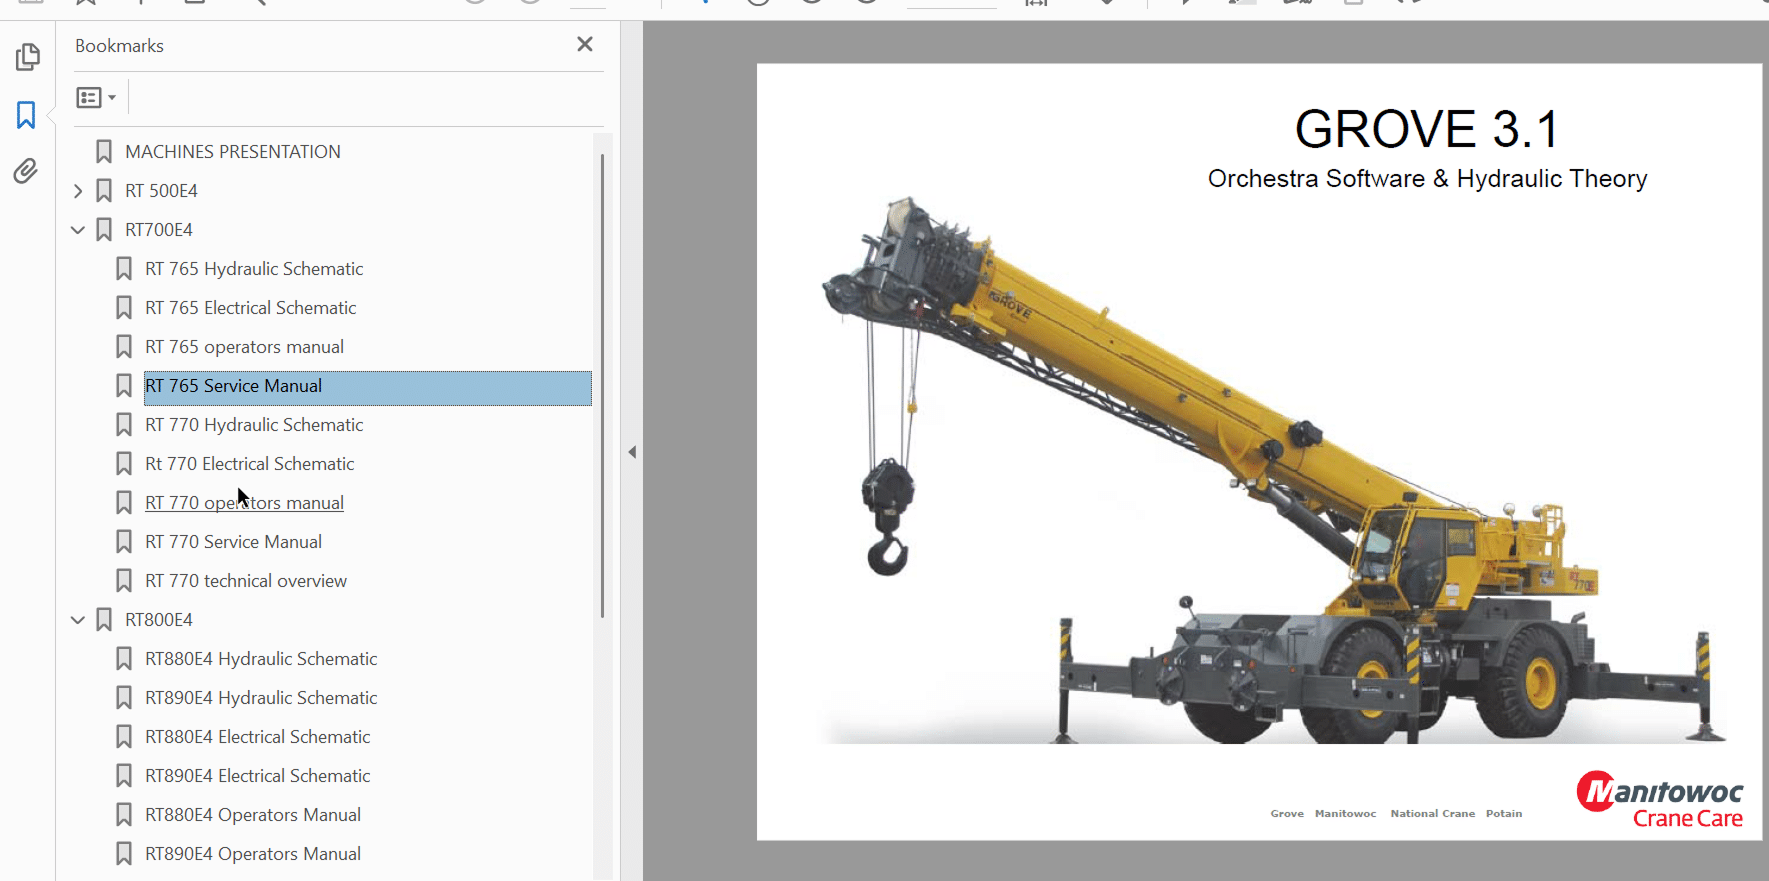Open the RT890E4 Hydraulic Schematic bookmark
The image size is (1769, 881).
261,698
